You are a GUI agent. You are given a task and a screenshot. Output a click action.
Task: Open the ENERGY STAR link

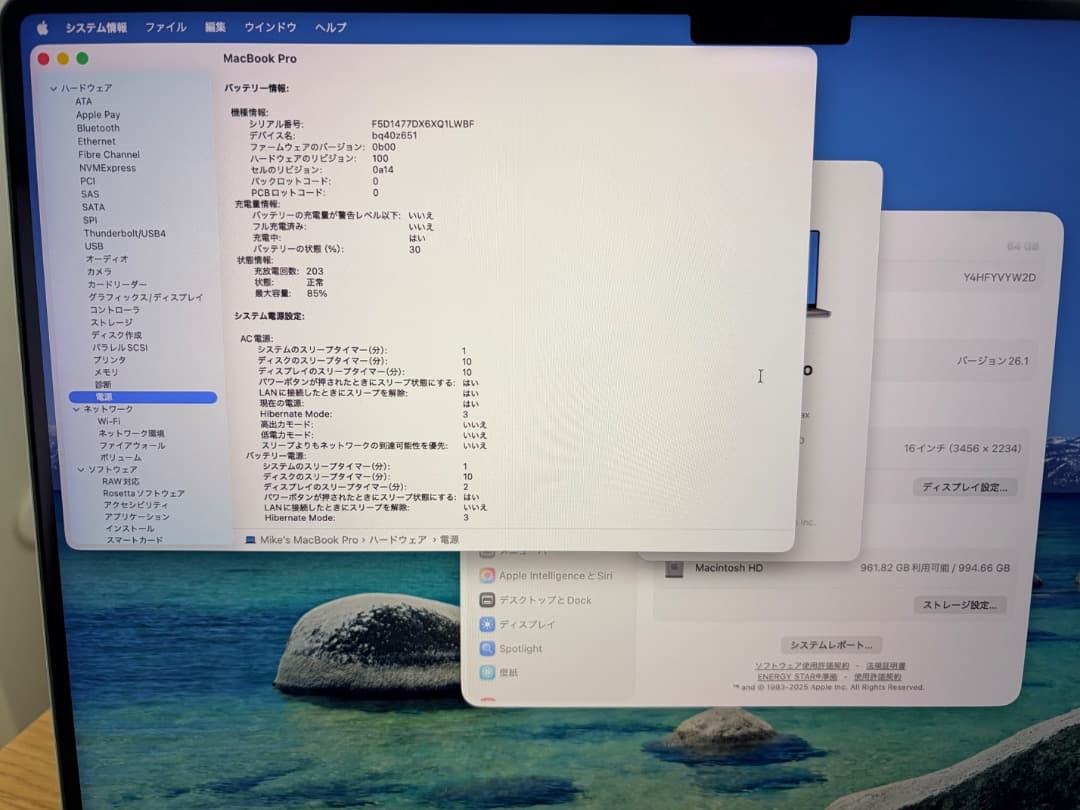point(797,676)
